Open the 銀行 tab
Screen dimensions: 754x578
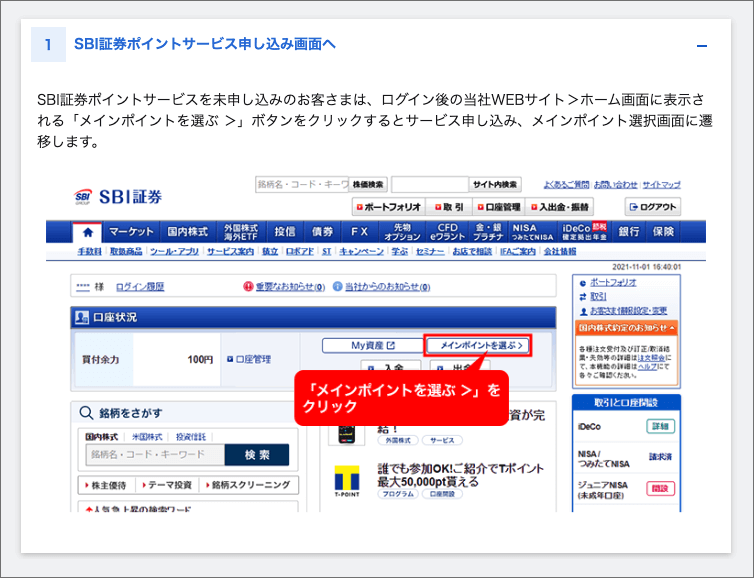pos(628,232)
